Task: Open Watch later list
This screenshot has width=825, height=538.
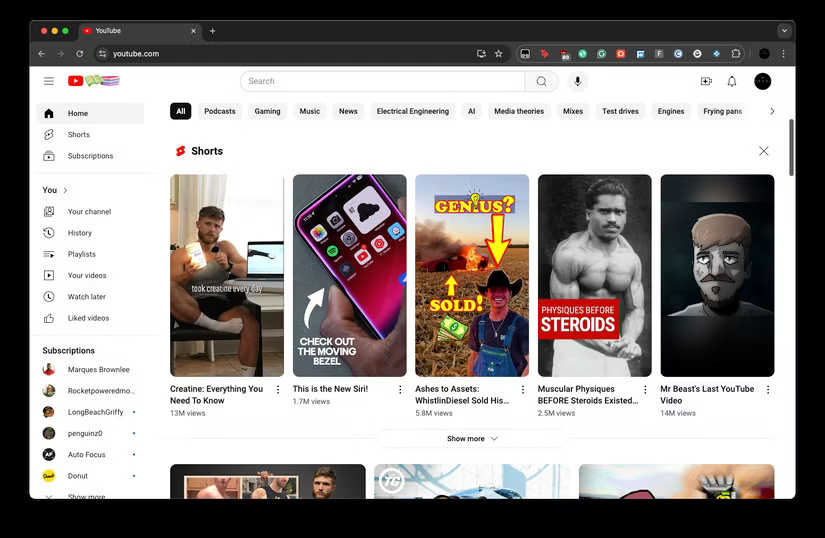Action: [90, 297]
